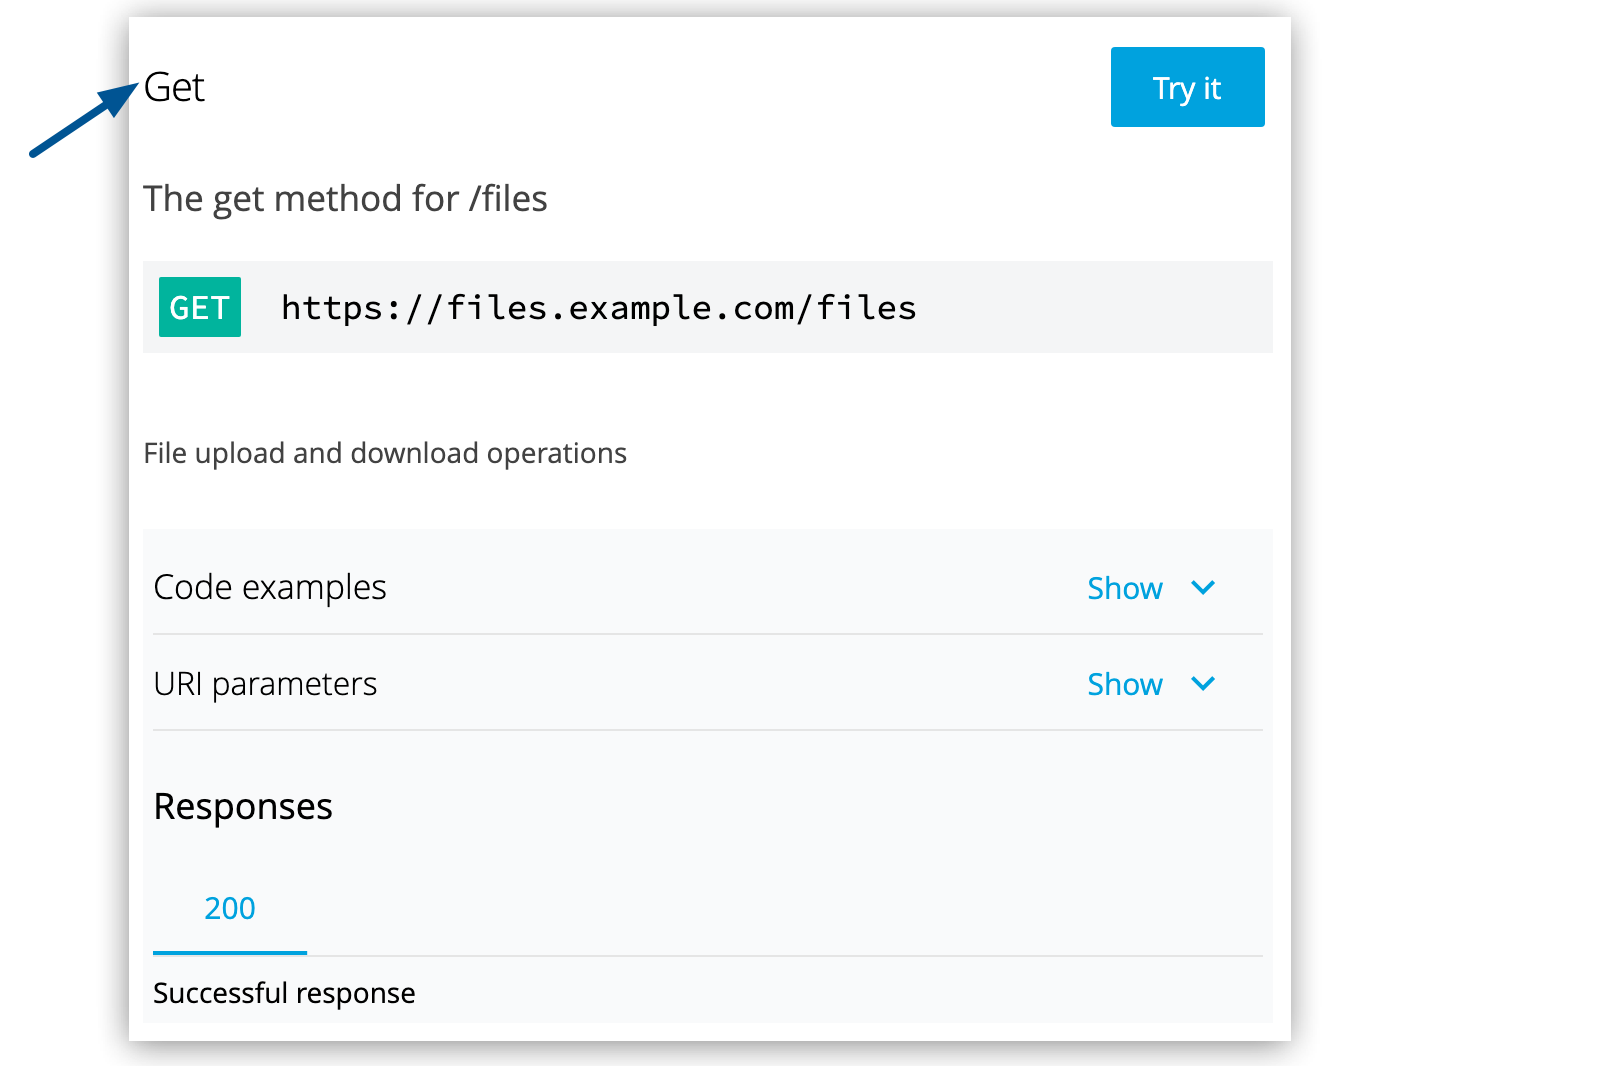Expand URI parameters using its chevron arrow
This screenshot has height=1066, width=1598.
tap(1203, 684)
